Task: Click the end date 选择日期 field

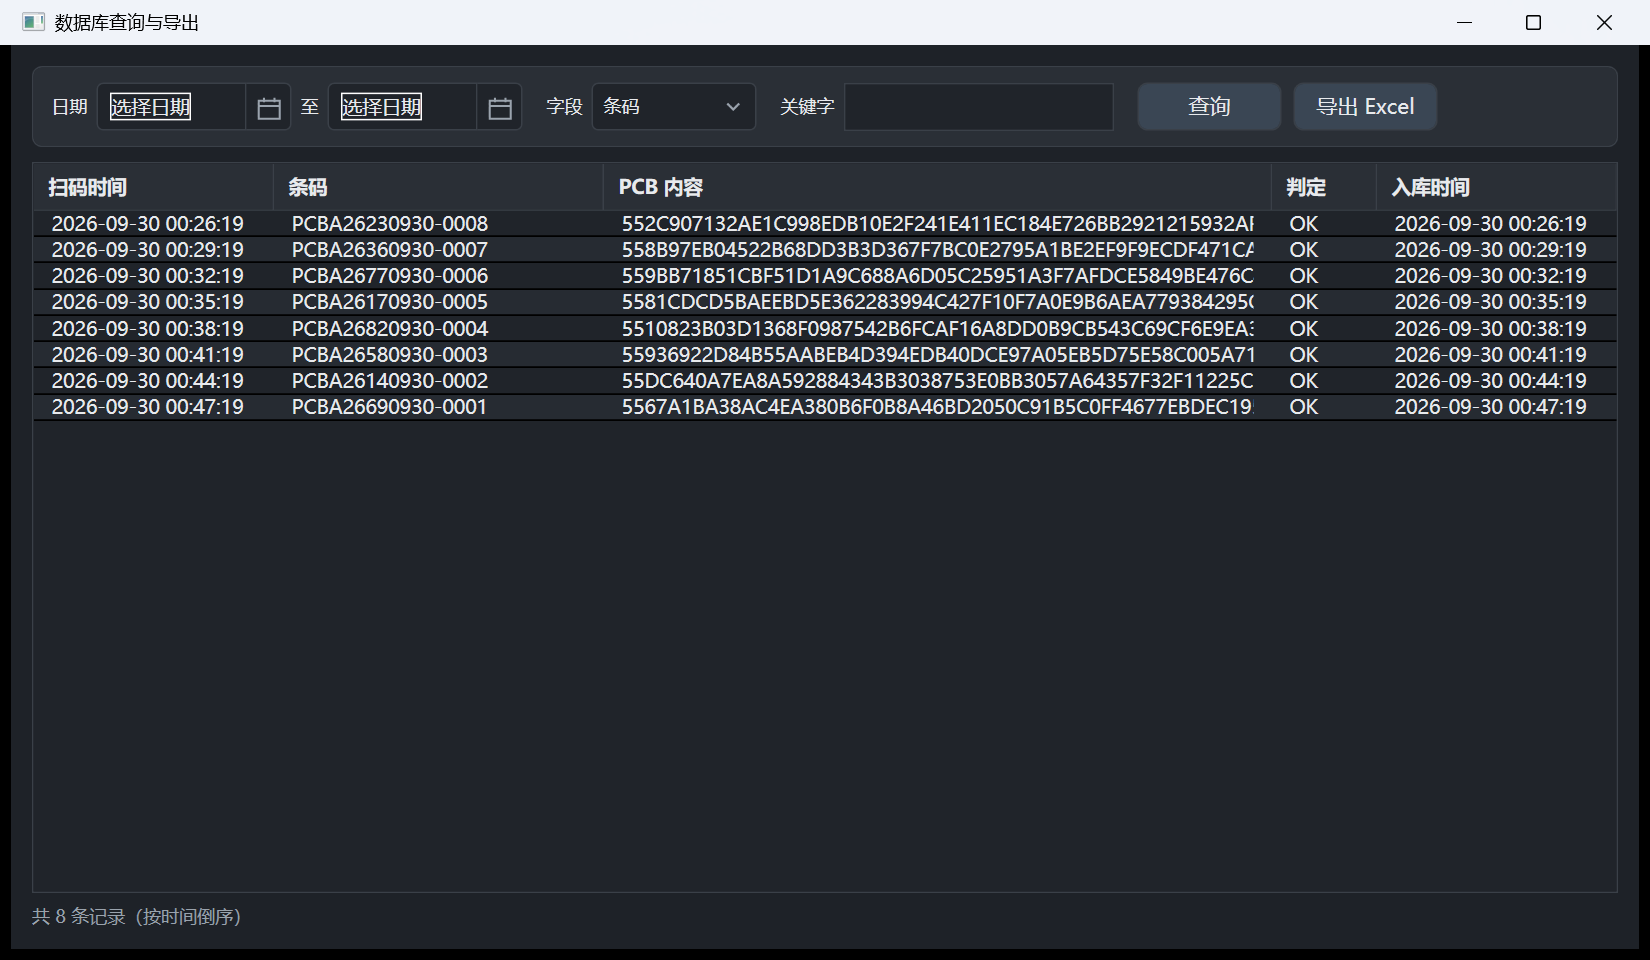Action: point(402,107)
